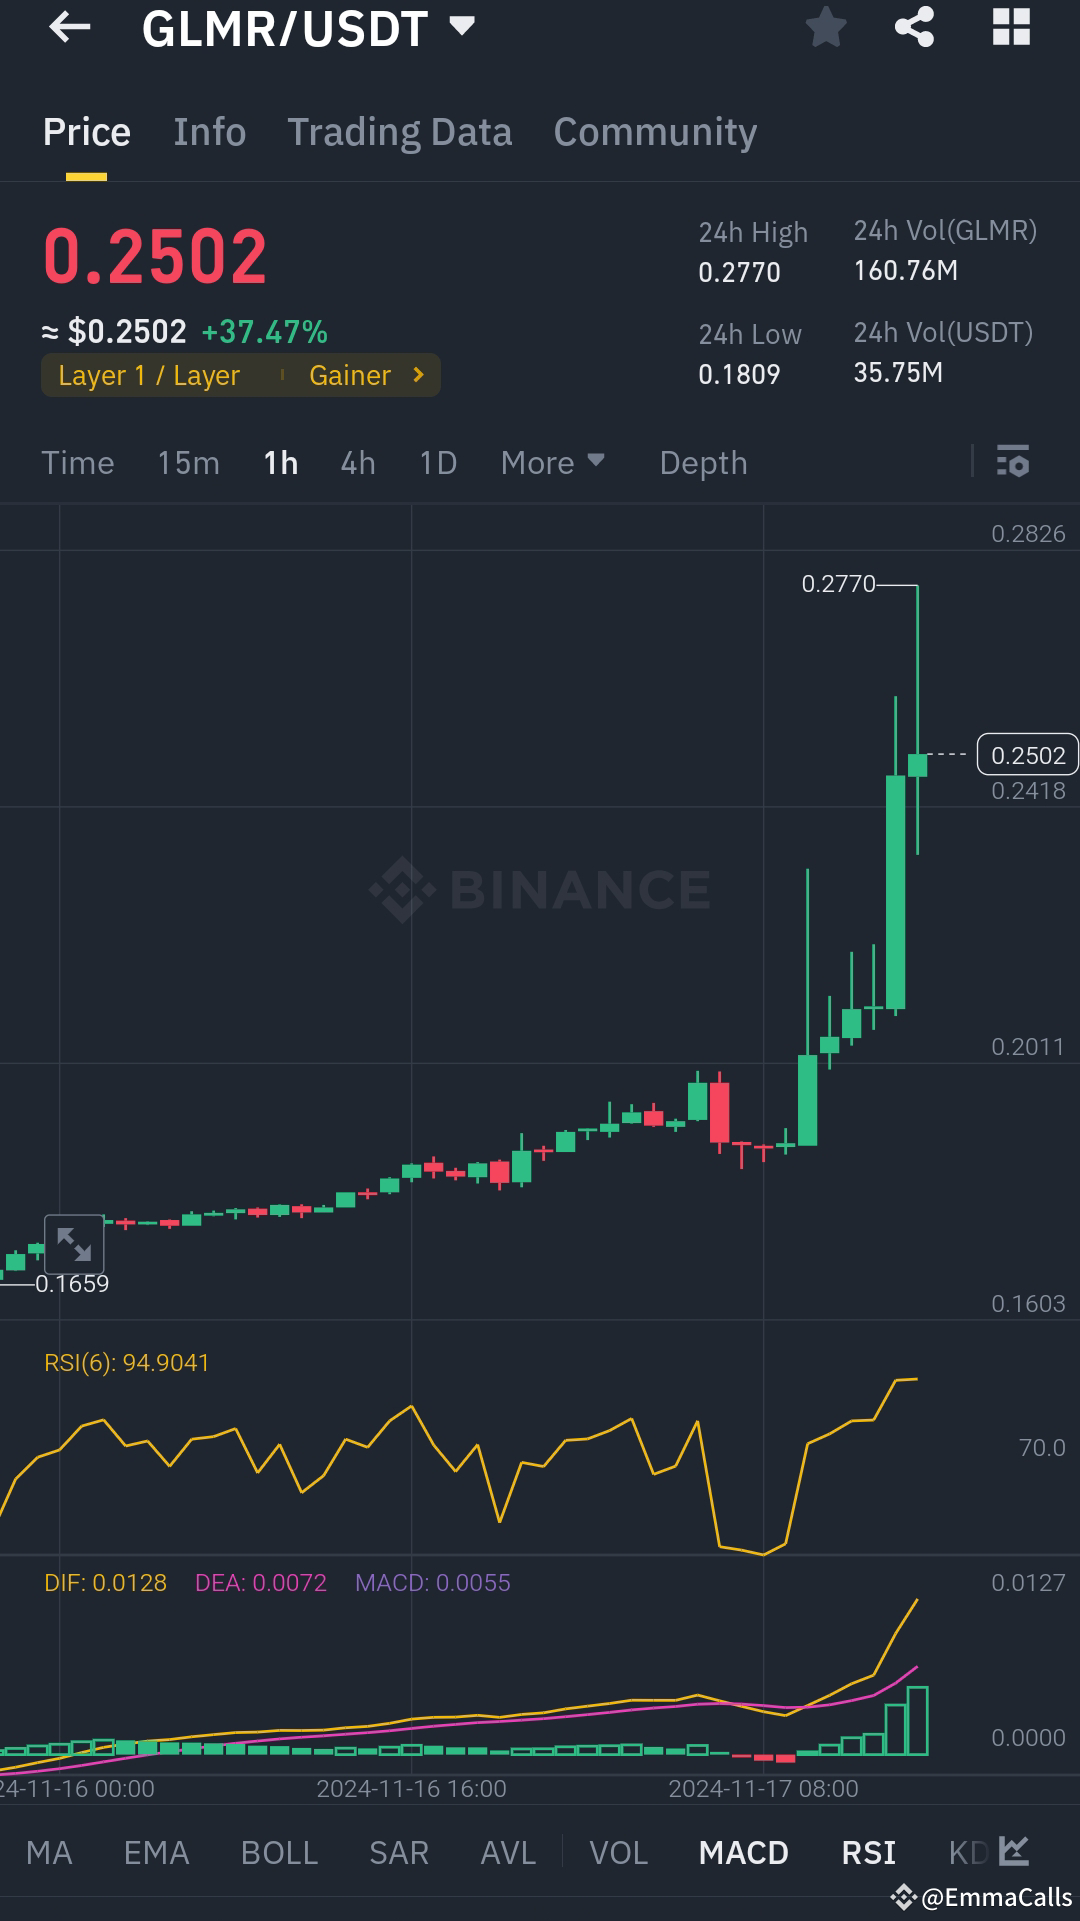Open the More timeframe dropdown

pos(553,462)
